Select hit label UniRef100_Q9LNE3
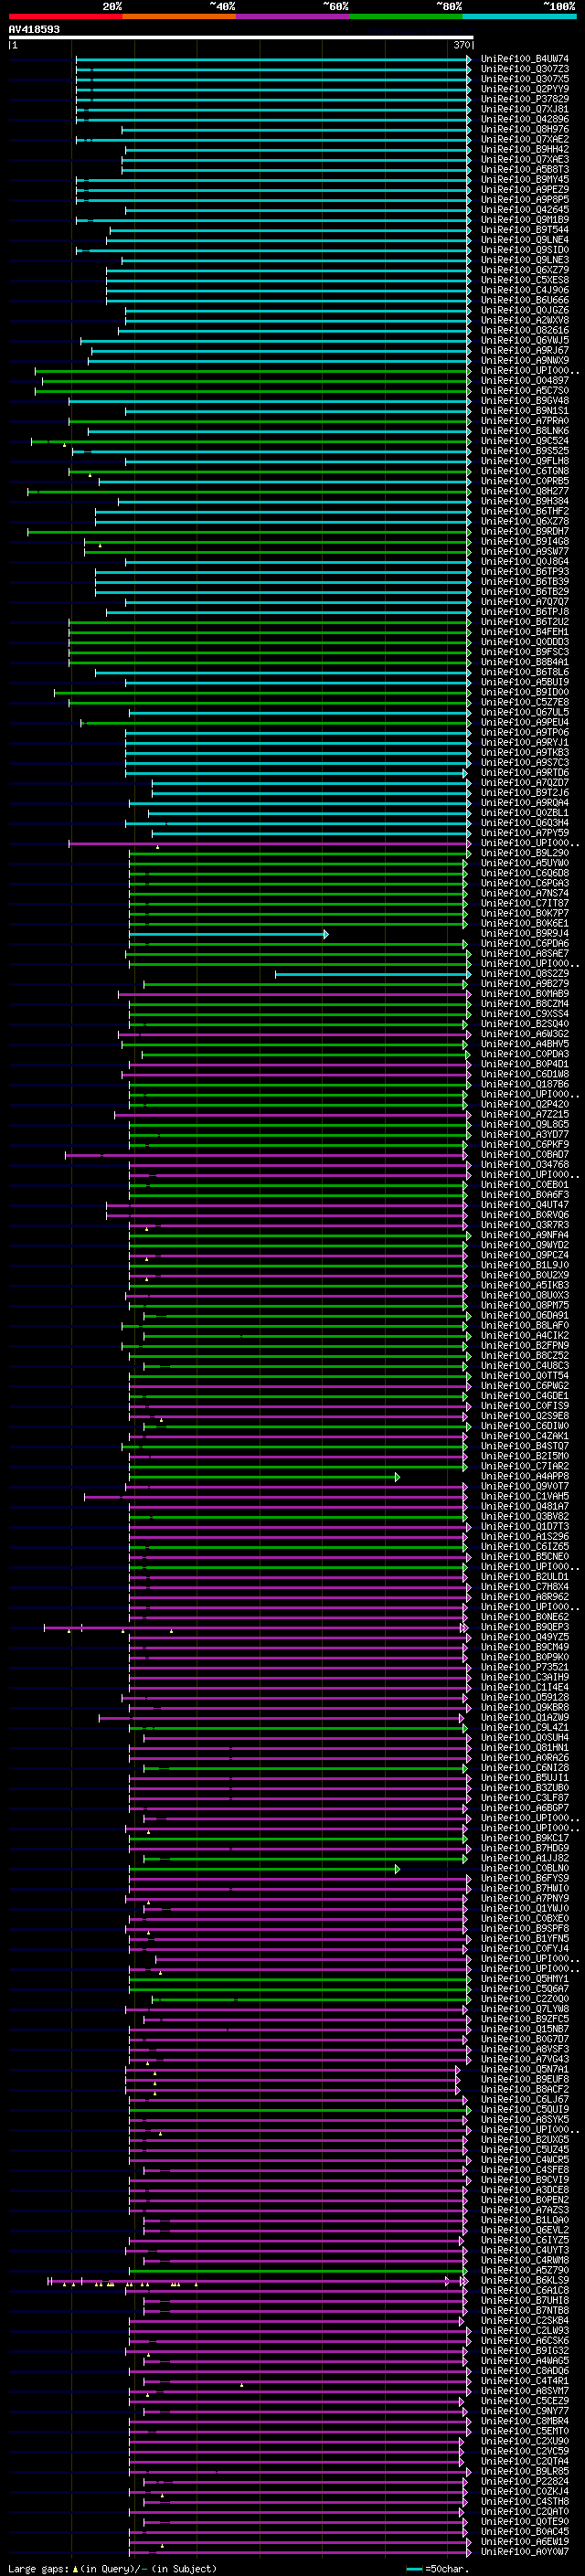This screenshot has width=585, height=2576. 525,260
